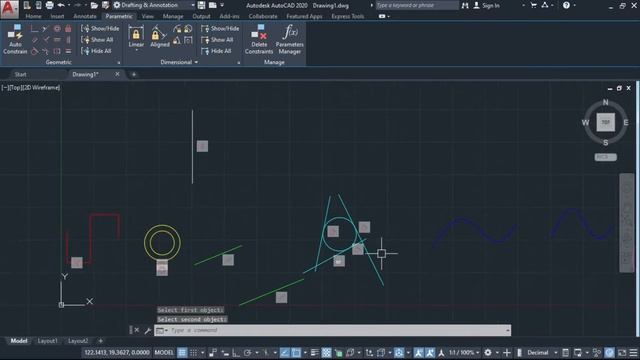Click geometric Hide All button
640x360 pixels.
(x=96, y=51)
